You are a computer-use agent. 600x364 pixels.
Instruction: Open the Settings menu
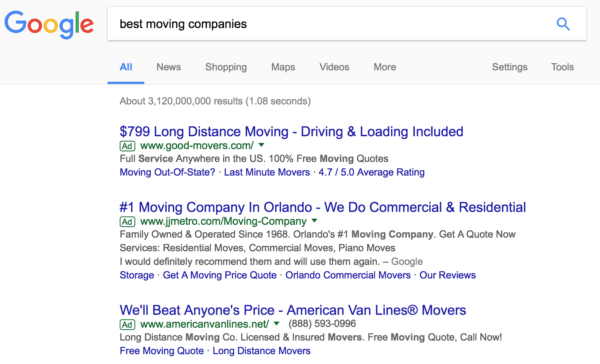510,67
